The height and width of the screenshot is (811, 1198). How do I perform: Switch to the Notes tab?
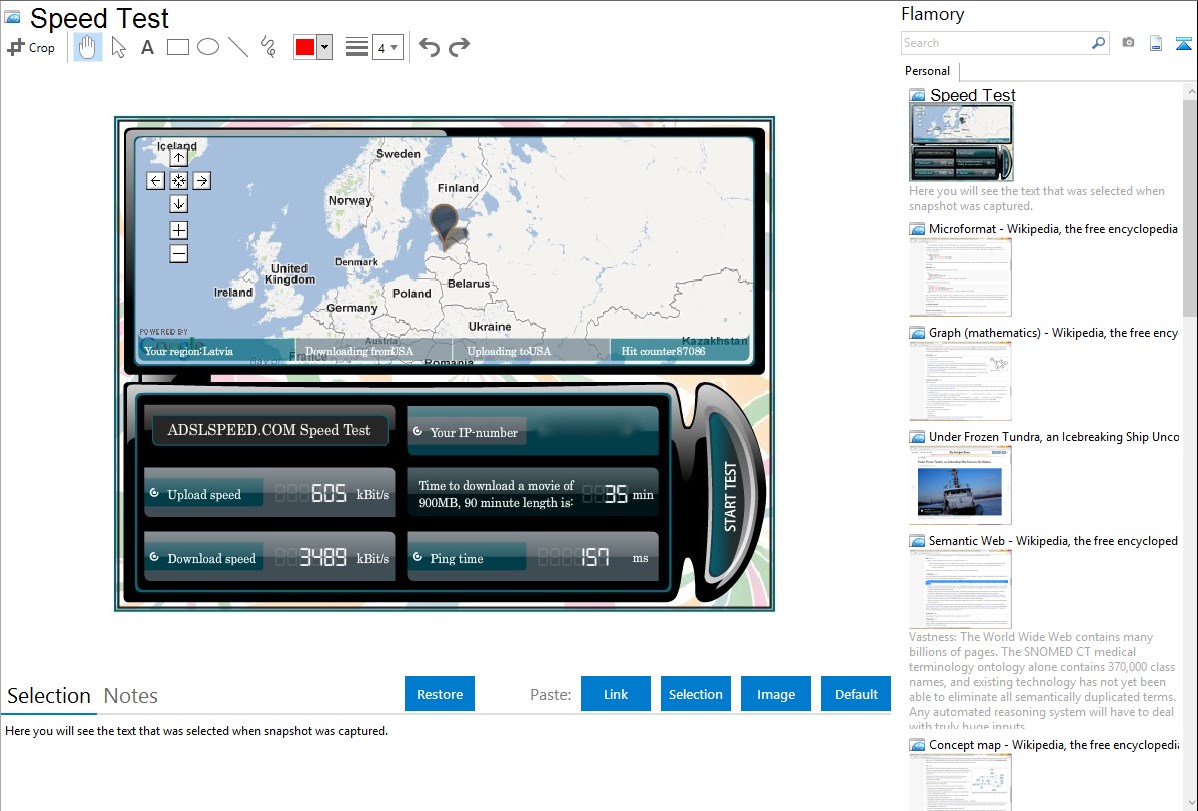coord(131,696)
